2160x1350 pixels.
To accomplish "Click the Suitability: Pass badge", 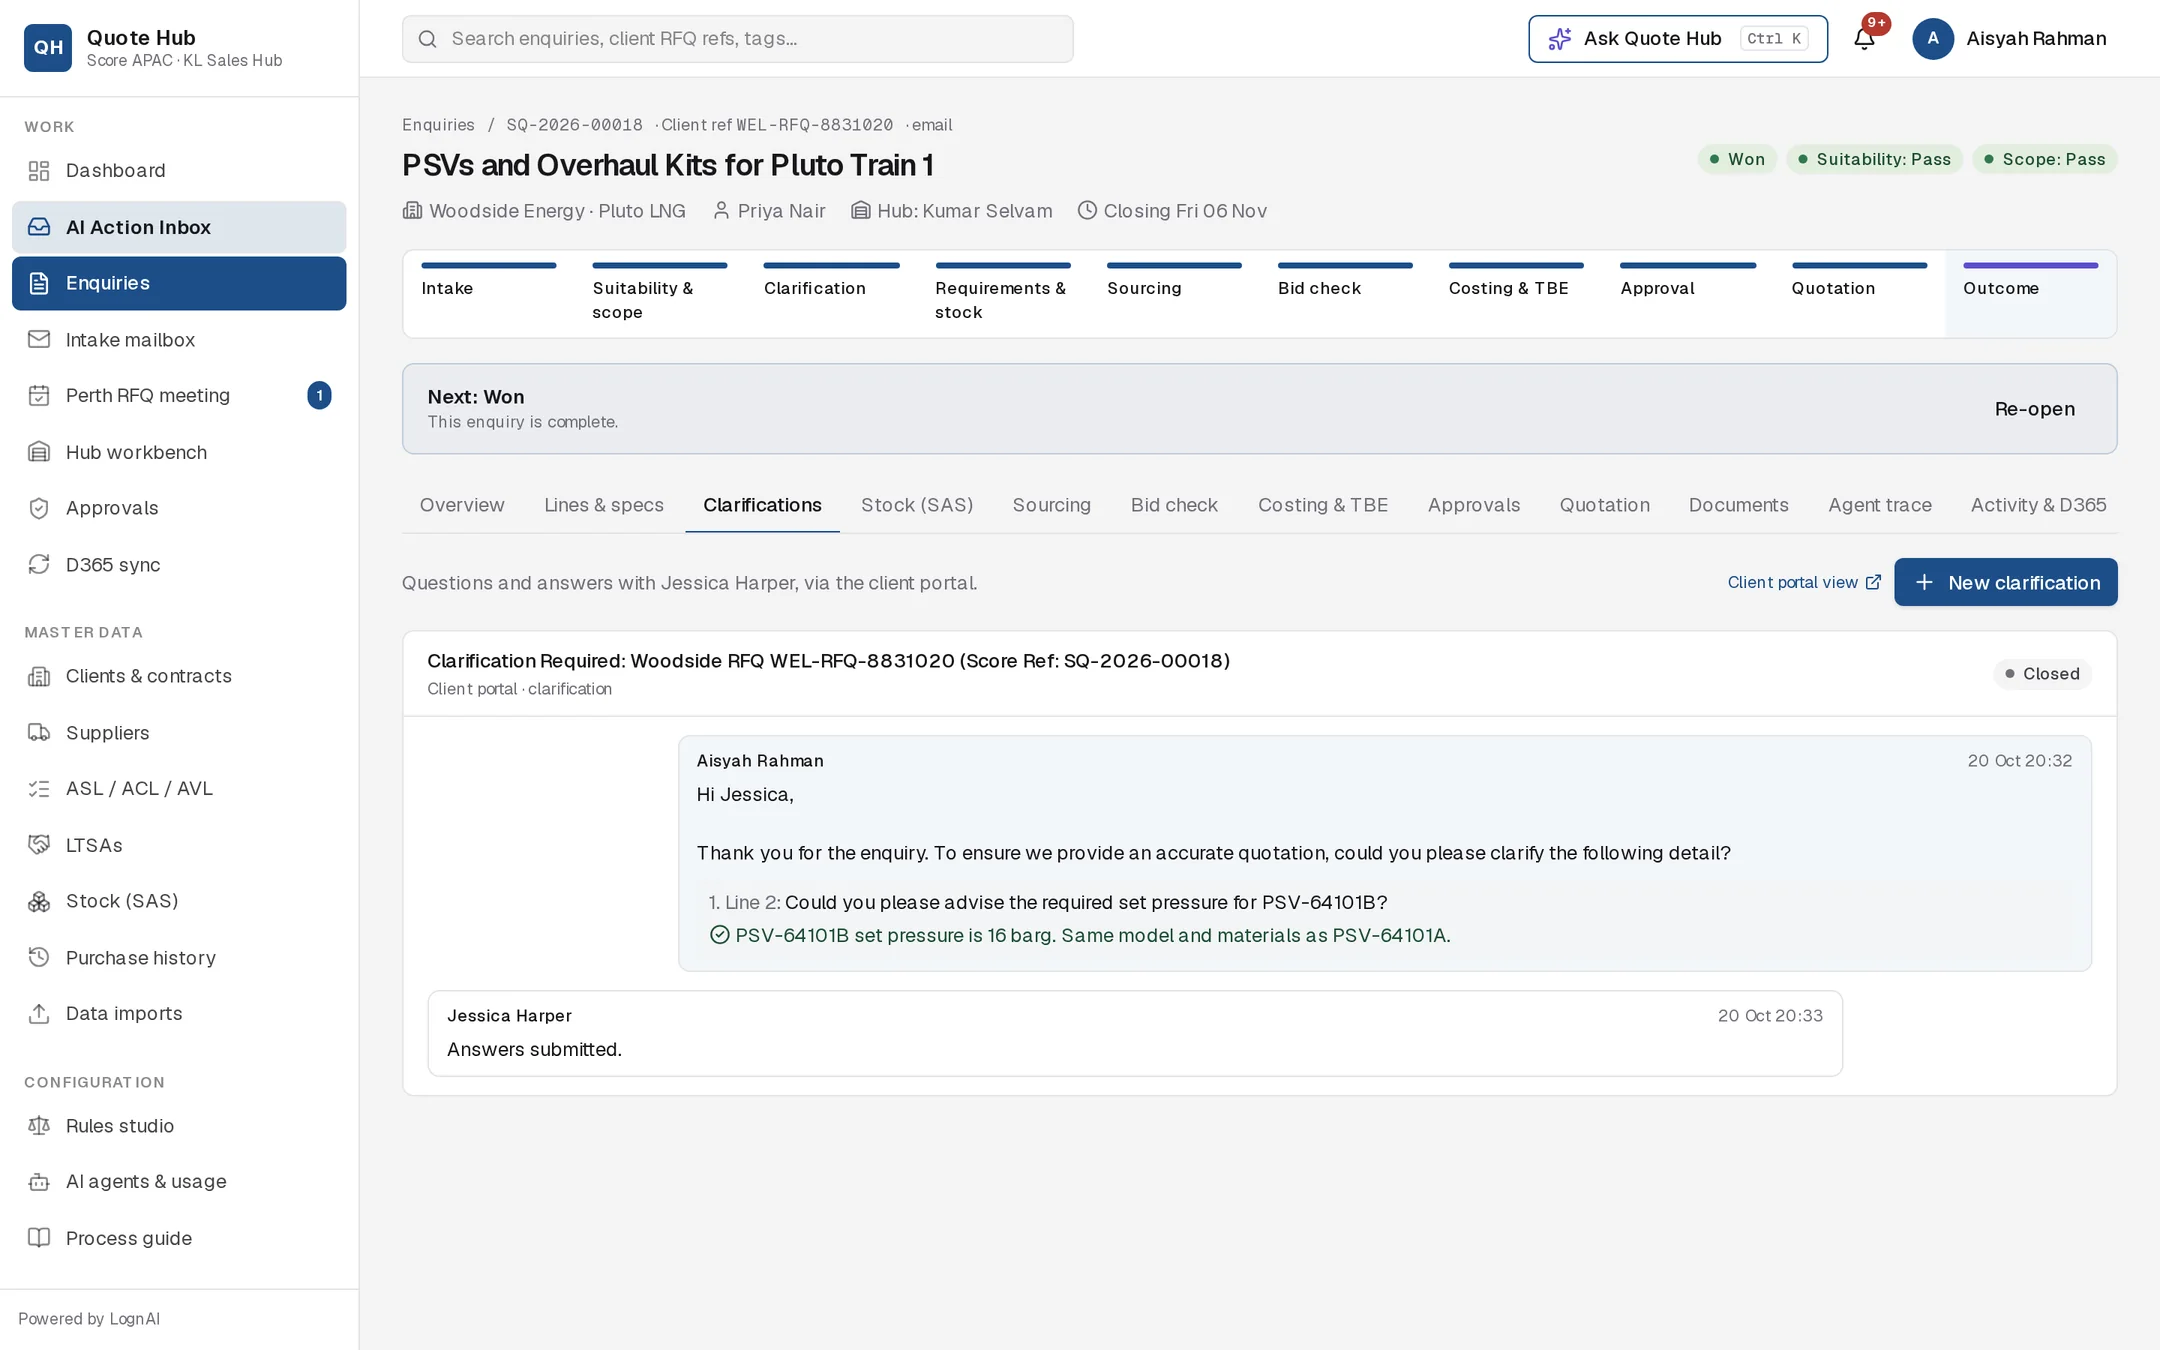I will click(x=1874, y=159).
